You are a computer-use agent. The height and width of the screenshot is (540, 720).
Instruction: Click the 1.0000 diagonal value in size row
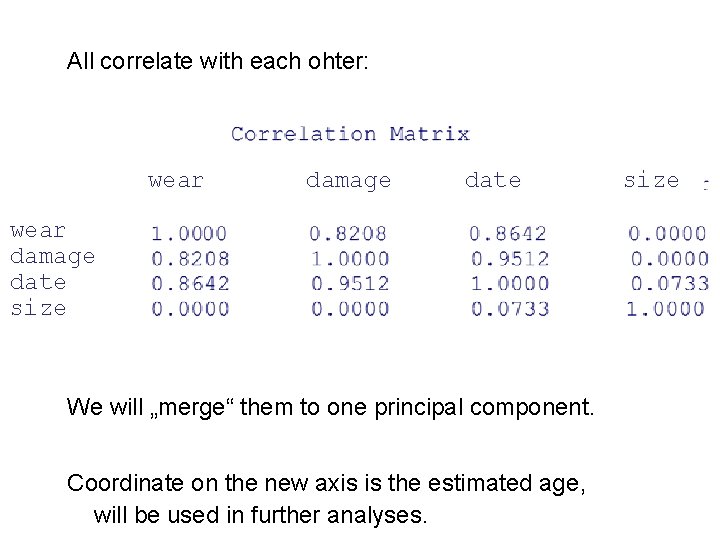pos(666,309)
